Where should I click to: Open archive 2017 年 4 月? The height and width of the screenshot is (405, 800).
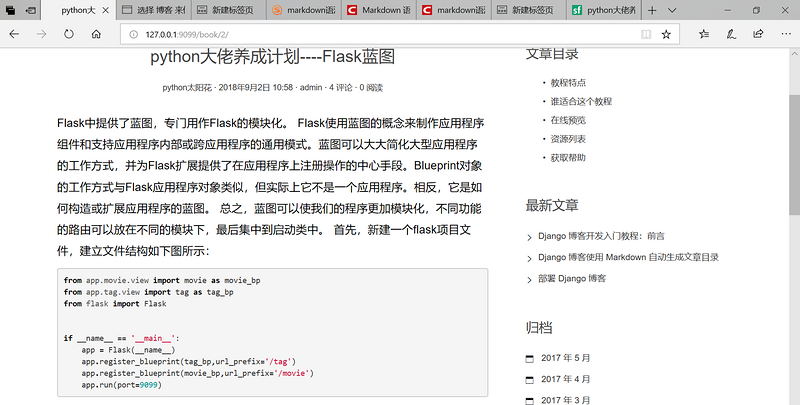point(565,379)
